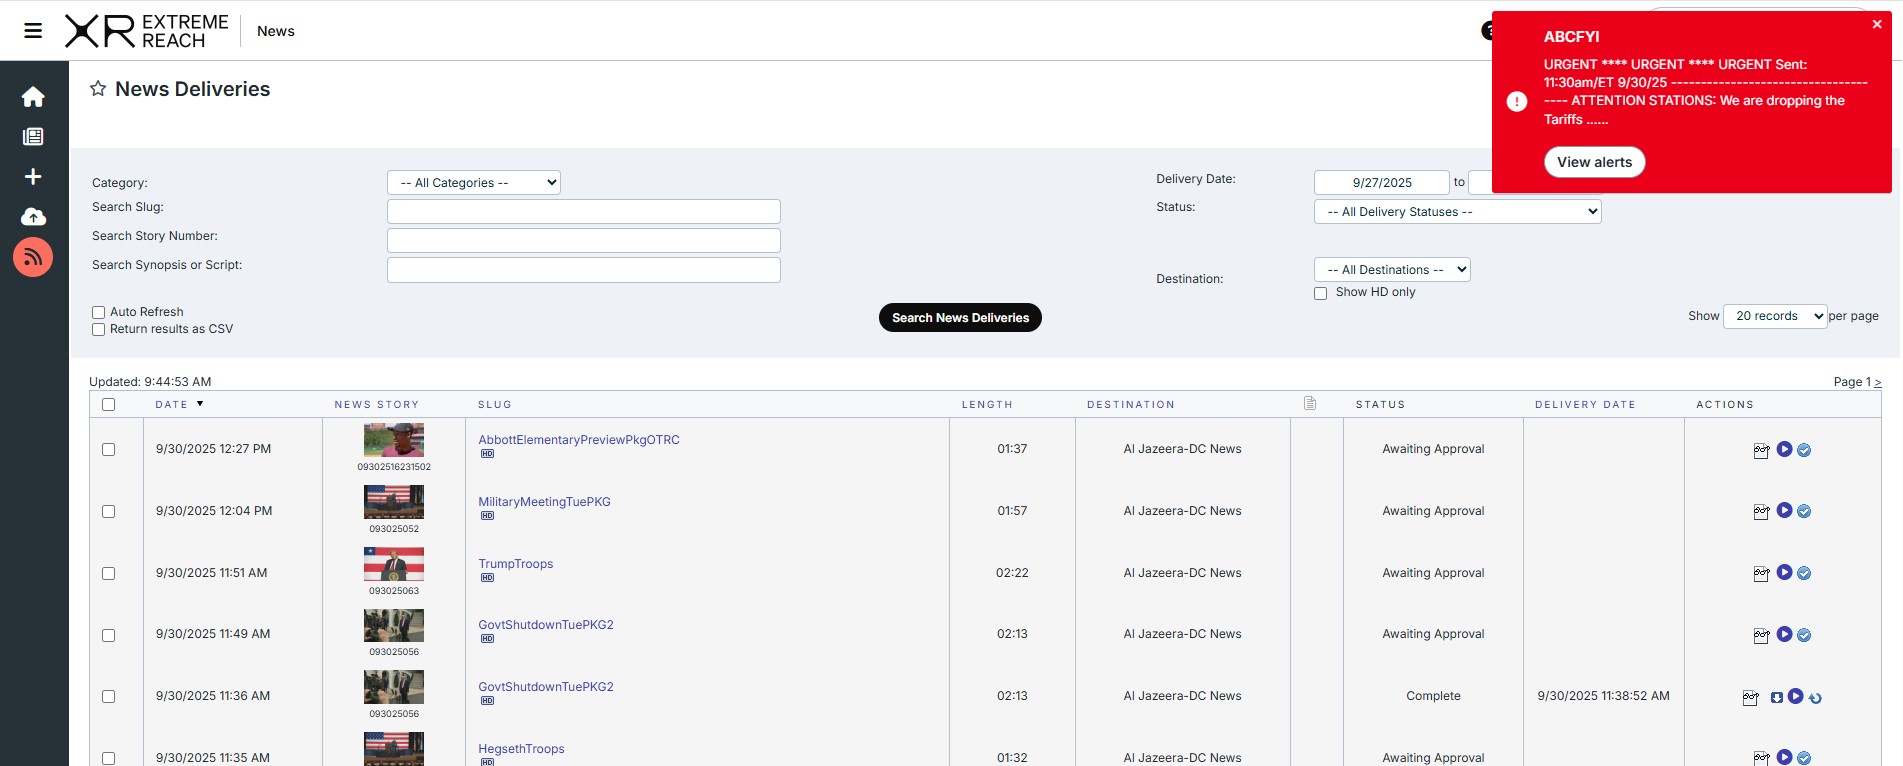The height and width of the screenshot is (766, 1903).
Task: View script details for TrumpTroops story
Action: pyautogui.click(x=1761, y=574)
